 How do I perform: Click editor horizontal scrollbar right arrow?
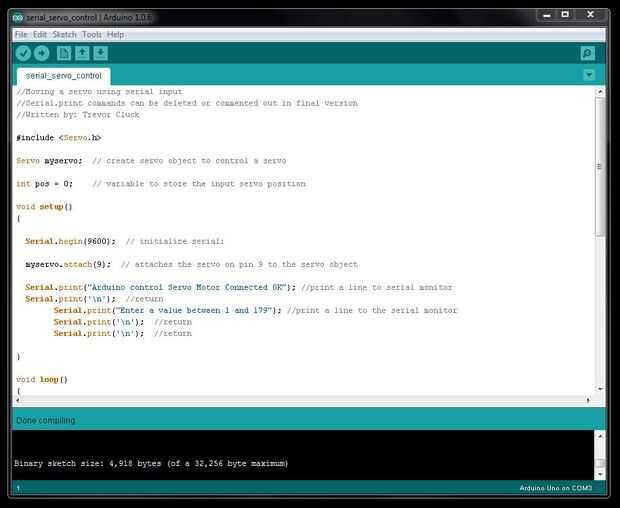pyautogui.click(x=588, y=400)
